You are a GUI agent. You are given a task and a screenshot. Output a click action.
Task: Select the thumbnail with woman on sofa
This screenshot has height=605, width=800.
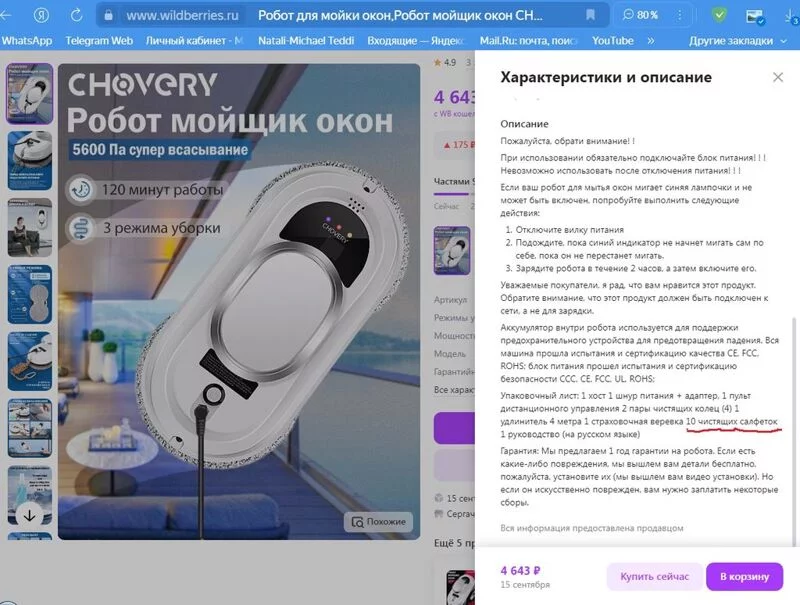point(30,228)
